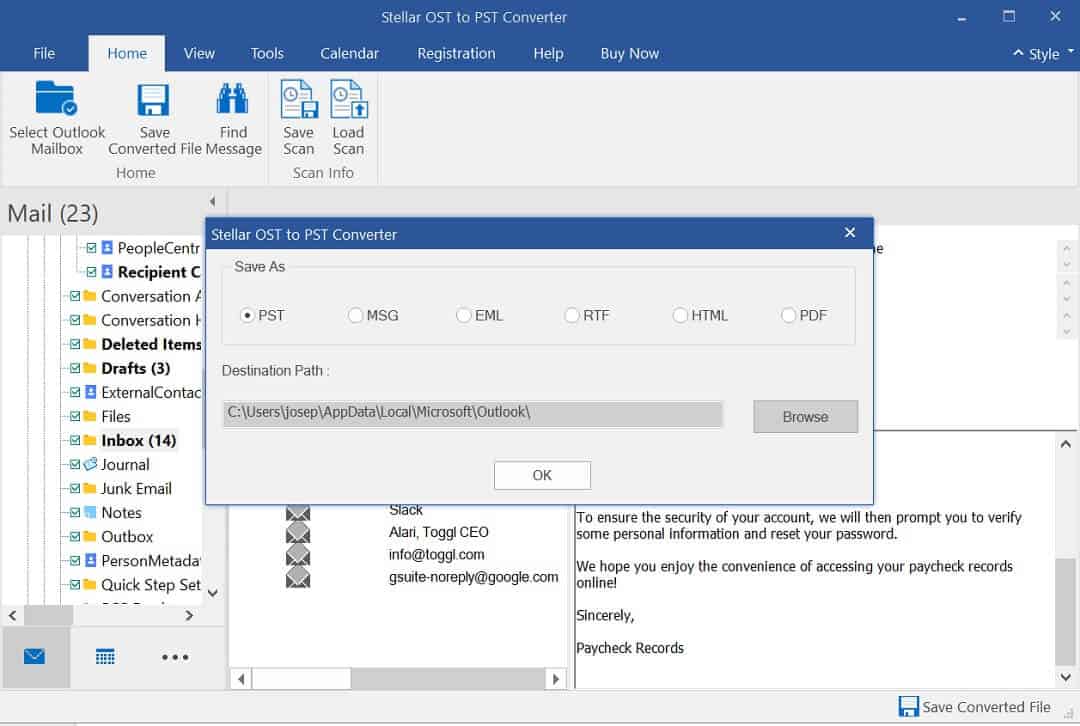Choose HTML save format

coord(680,315)
